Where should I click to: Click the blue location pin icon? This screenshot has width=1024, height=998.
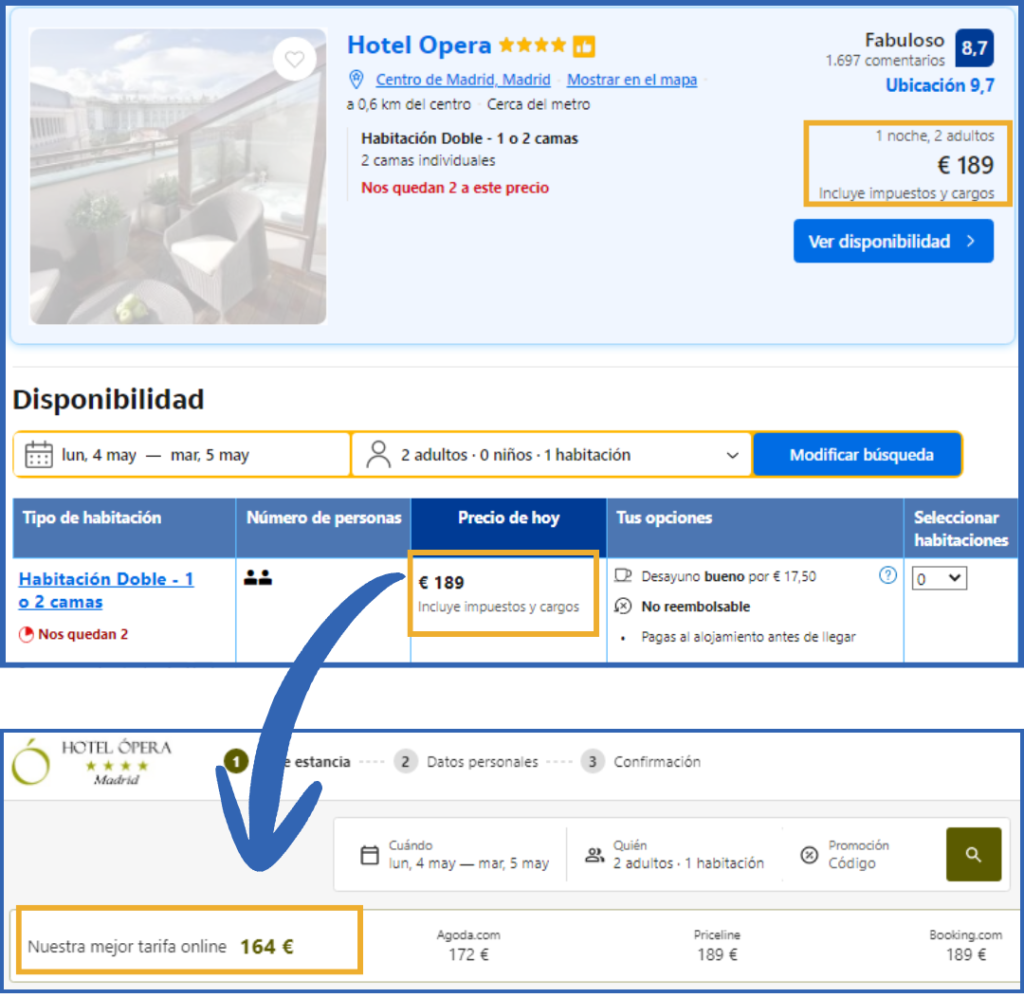pos(356,80)
